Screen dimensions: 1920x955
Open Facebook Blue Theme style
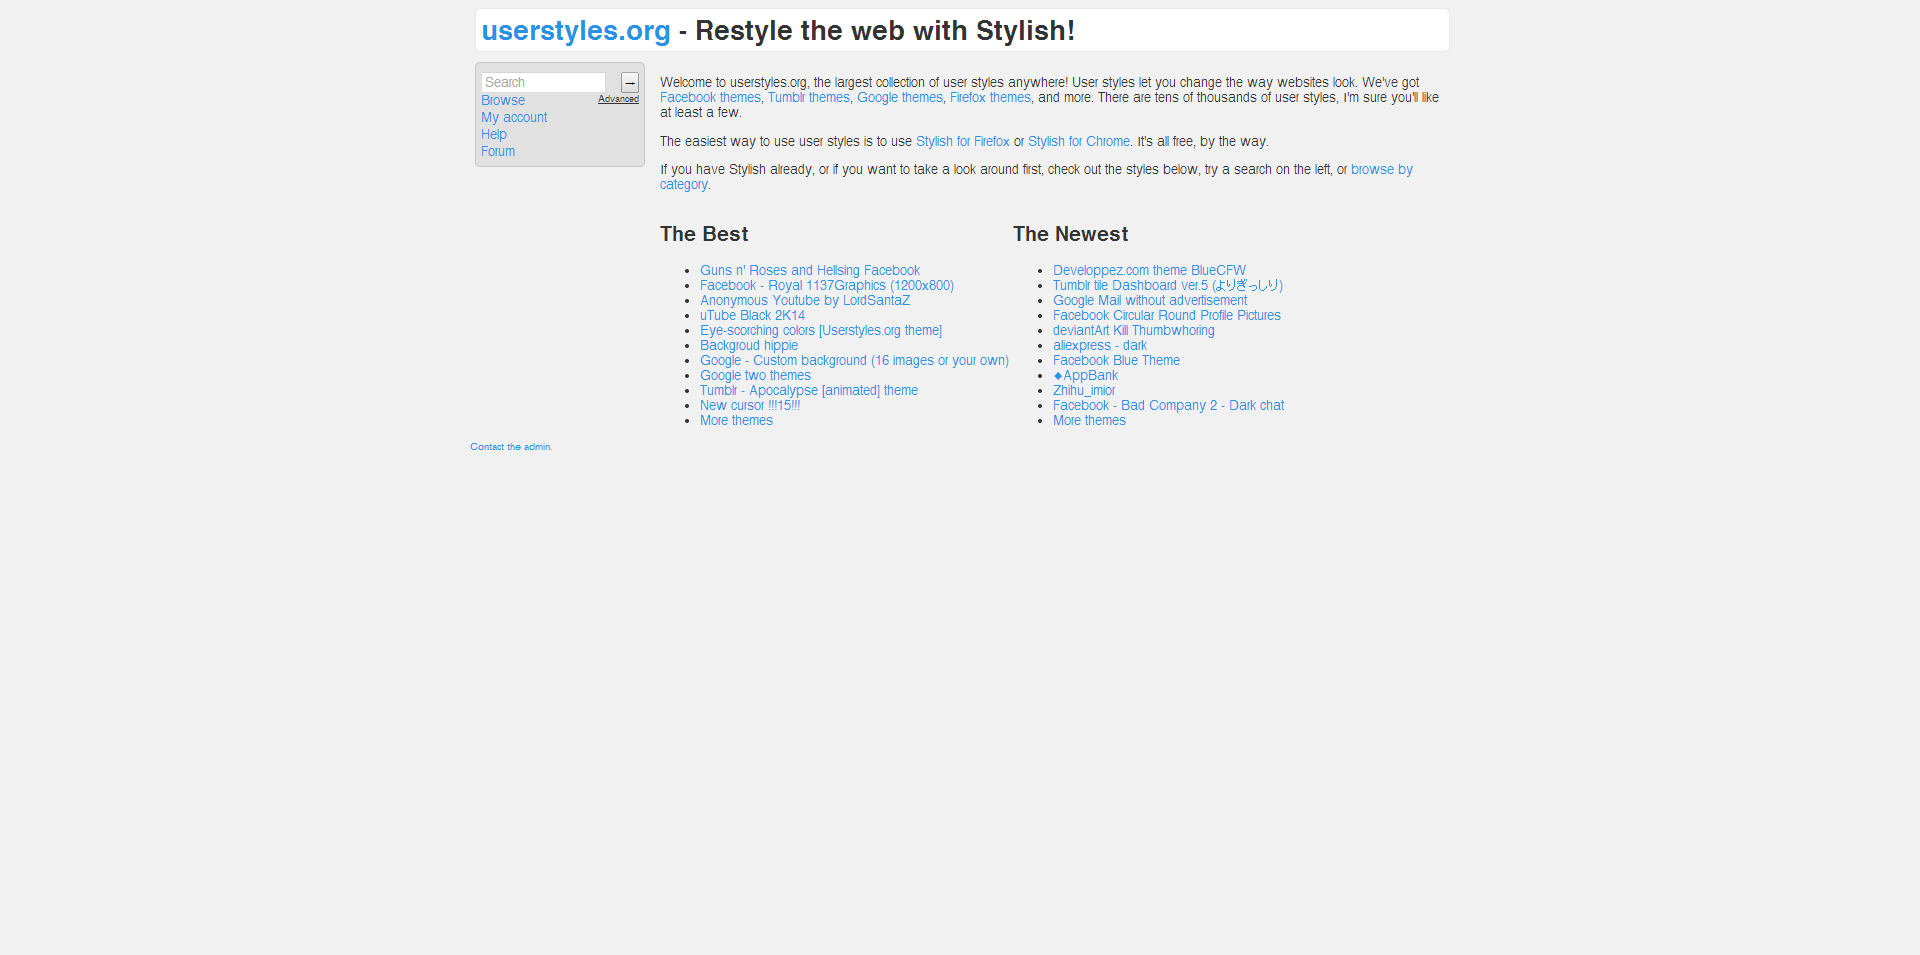click(1116, 360)
